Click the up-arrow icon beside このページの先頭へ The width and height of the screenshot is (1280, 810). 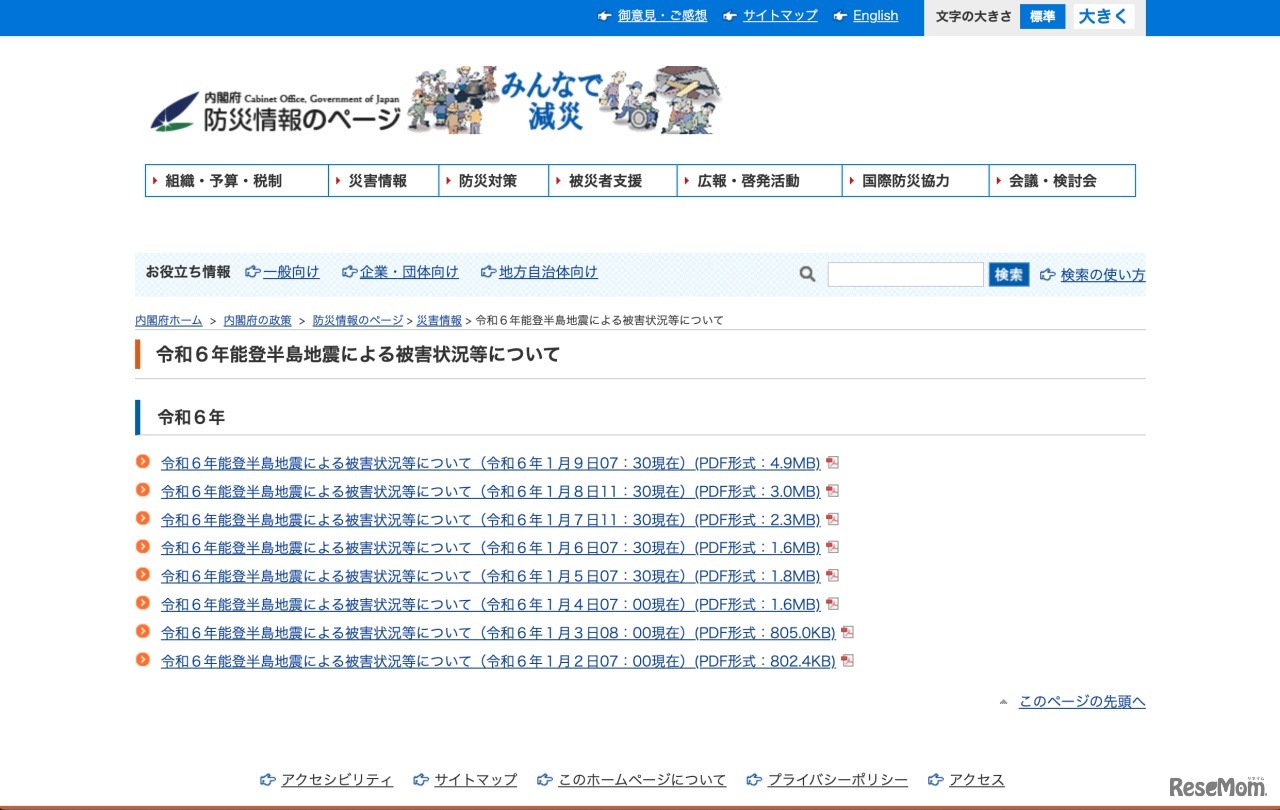[x=1004, y=702]
